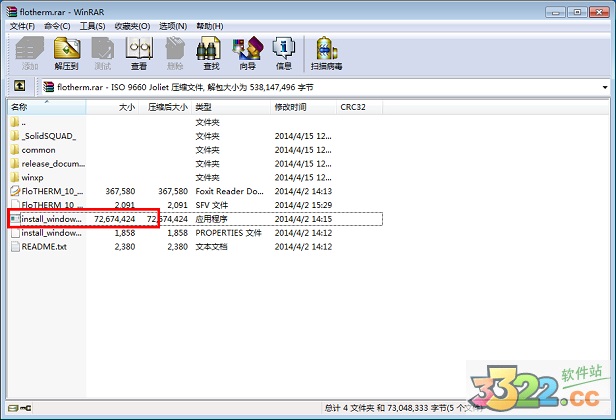Select the common folder icon
The image size is (616, 420).
15,150
